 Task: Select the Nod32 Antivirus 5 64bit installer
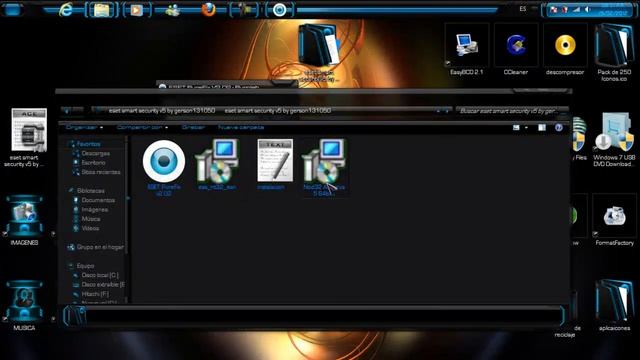click(324, 168)
